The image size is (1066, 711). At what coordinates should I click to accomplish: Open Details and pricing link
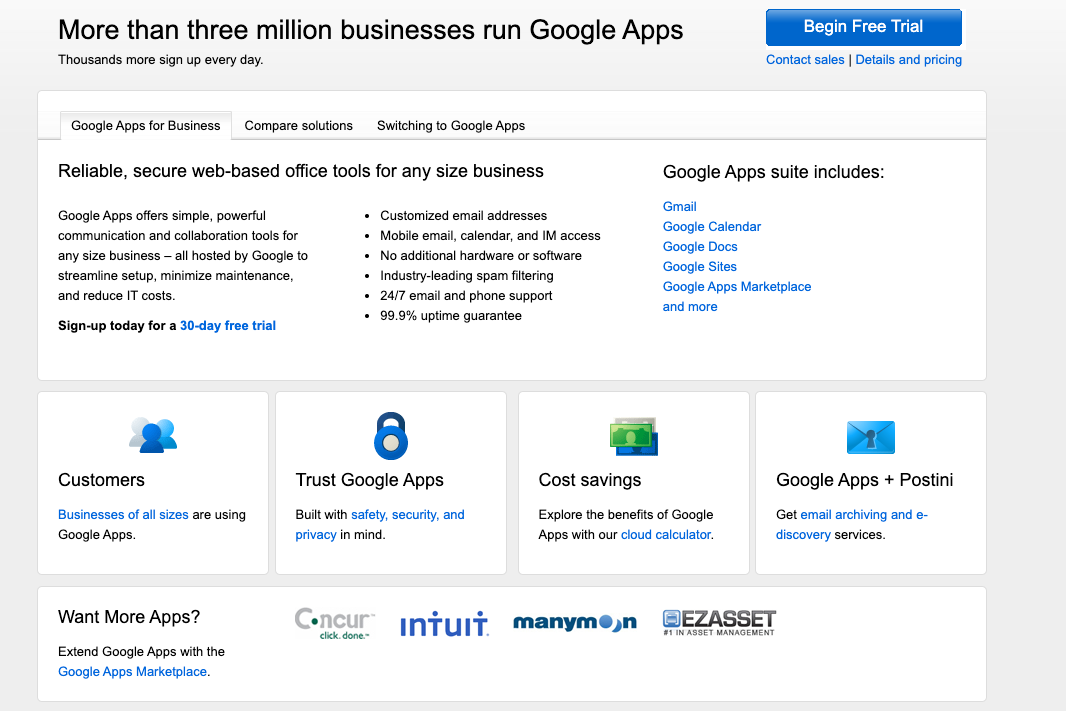(x=908, y=60)
